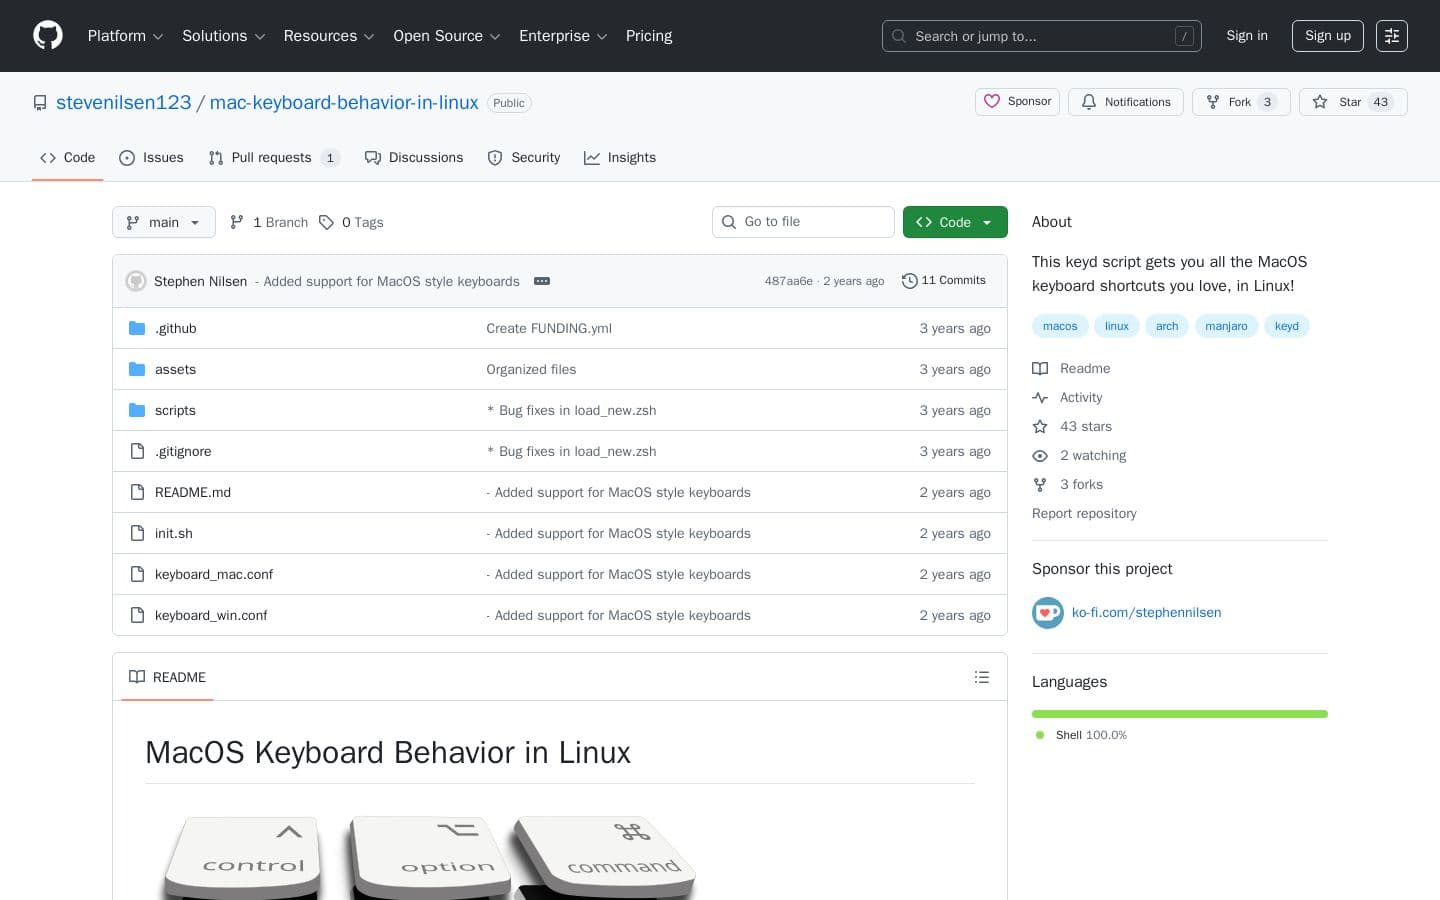Focus the Go to file field

(x=814, y=222)
